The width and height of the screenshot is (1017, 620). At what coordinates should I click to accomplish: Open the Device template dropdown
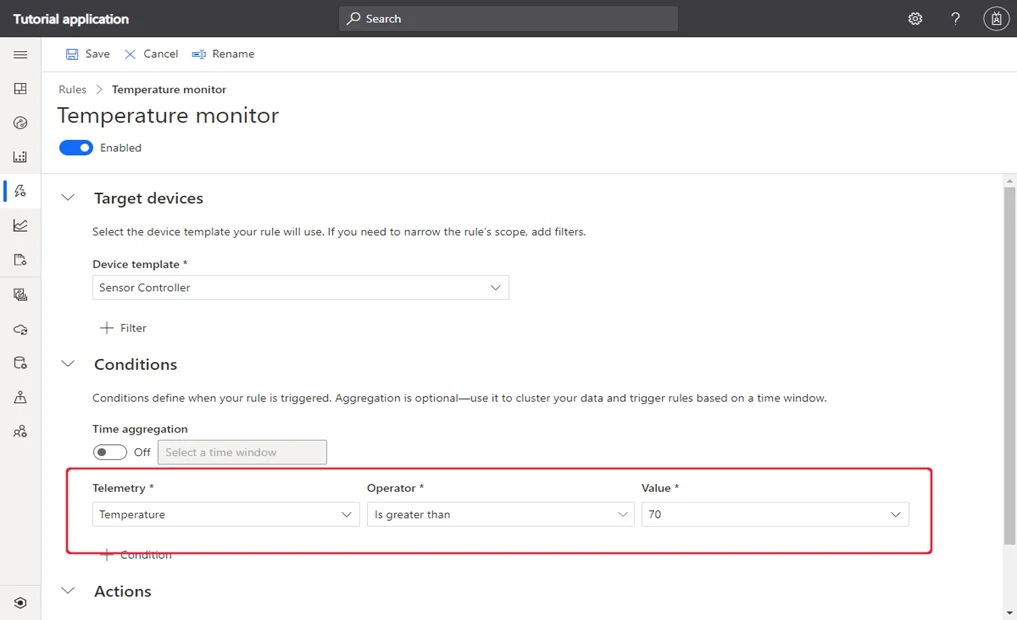(300, 287)
